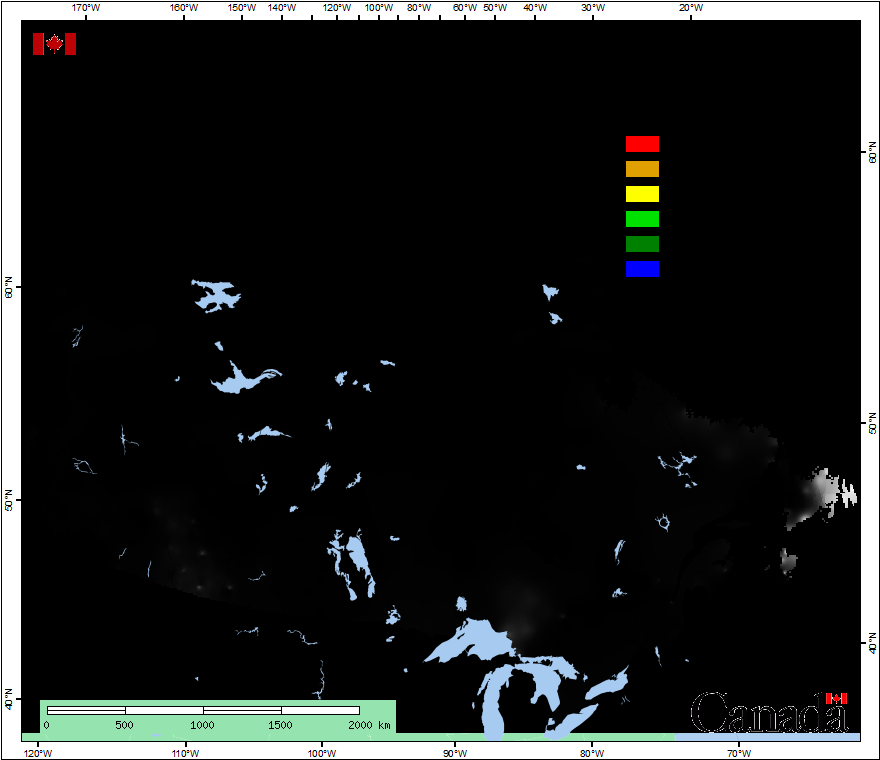Screen dimensions: 880x760
Task: Click Great Slave Lake on the map
Action: coord(240,380)
